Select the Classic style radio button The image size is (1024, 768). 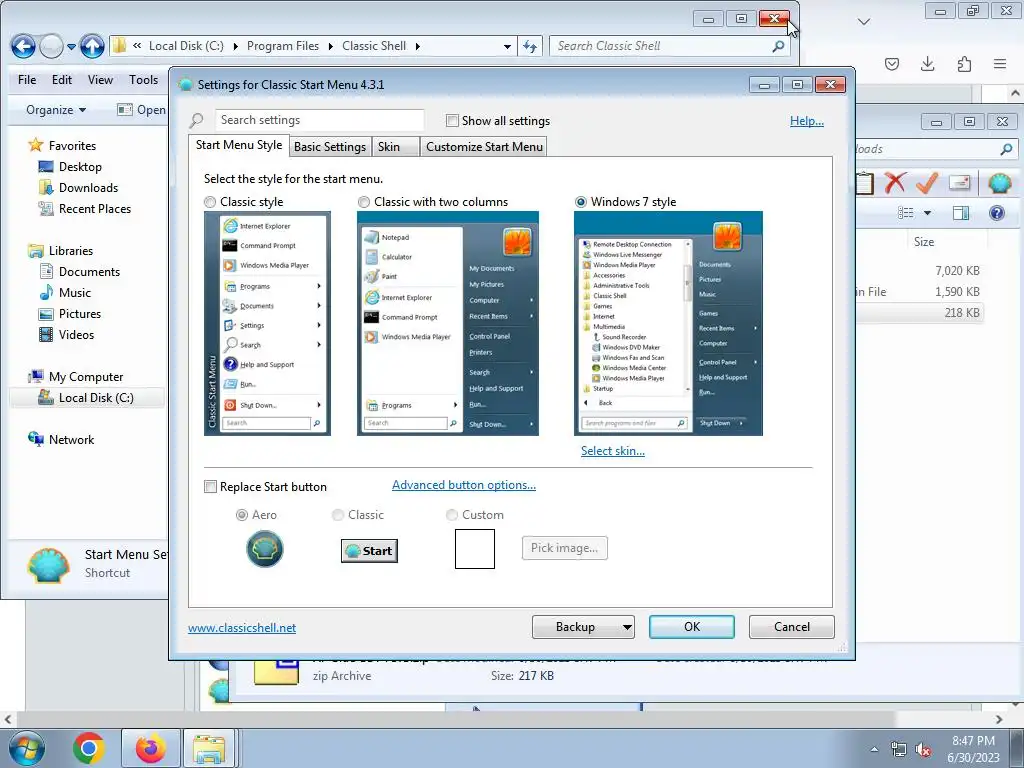click(210, 202)
